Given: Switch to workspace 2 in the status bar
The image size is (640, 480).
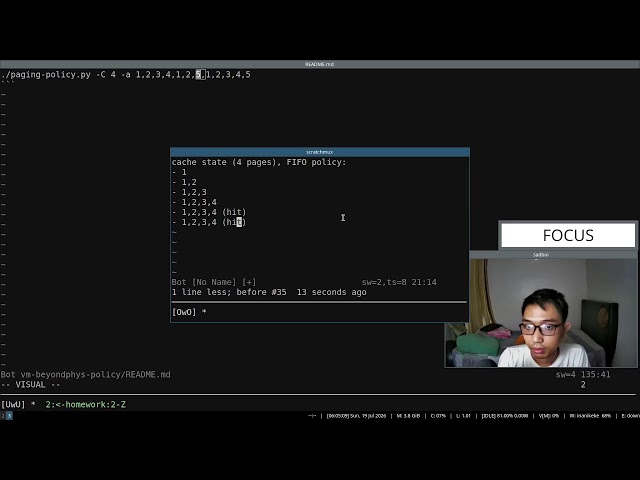Looking at the screenshot, I should tap(2, 416).
